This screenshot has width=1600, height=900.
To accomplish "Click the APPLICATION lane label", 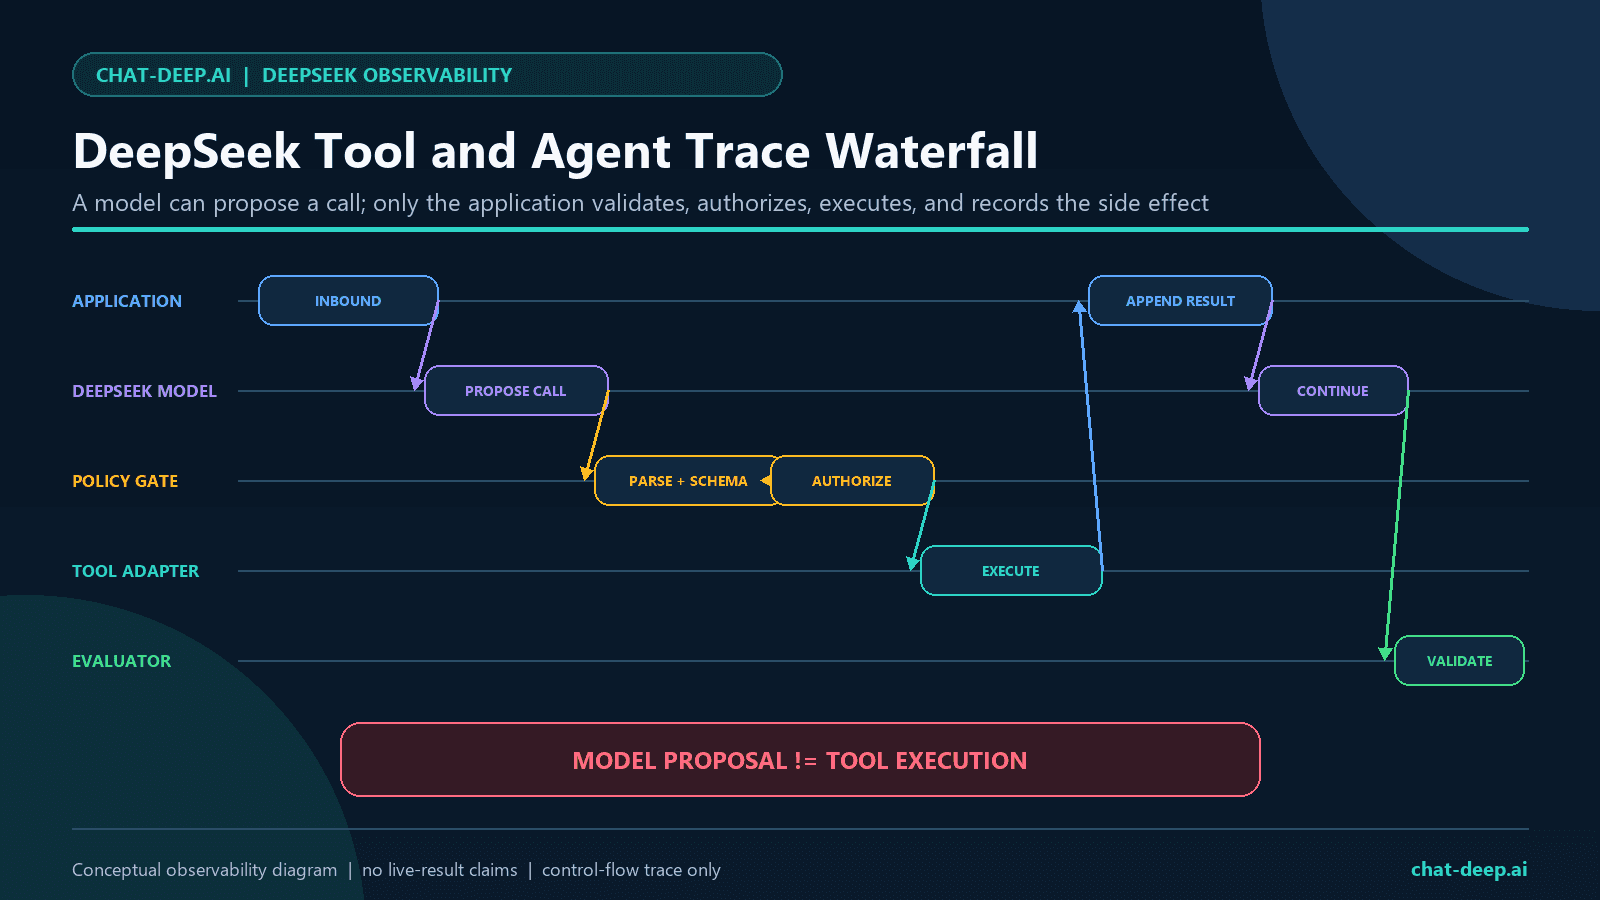I will click(127, 301).
